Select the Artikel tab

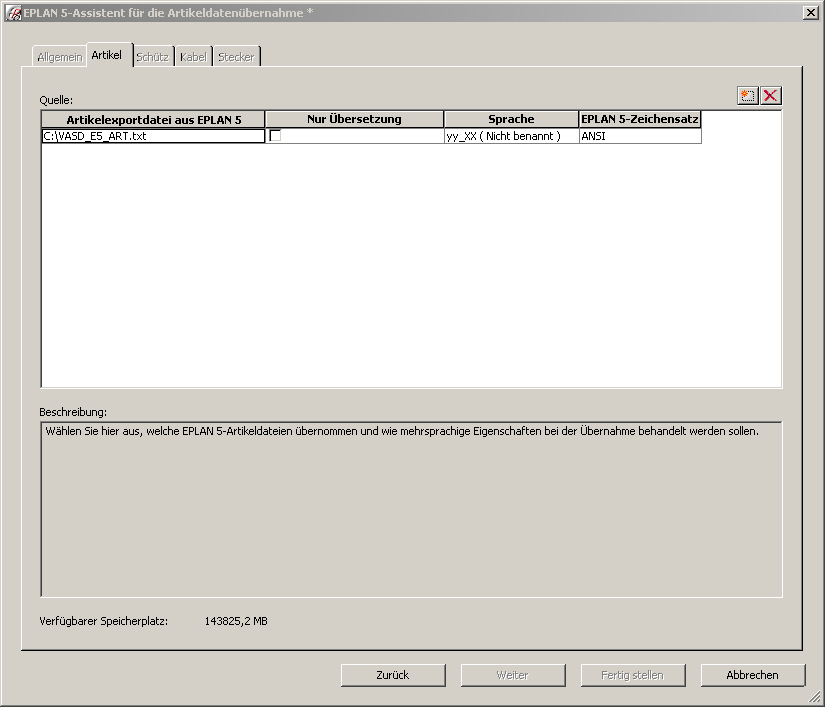pyautogui.click(x=107, y=55)
